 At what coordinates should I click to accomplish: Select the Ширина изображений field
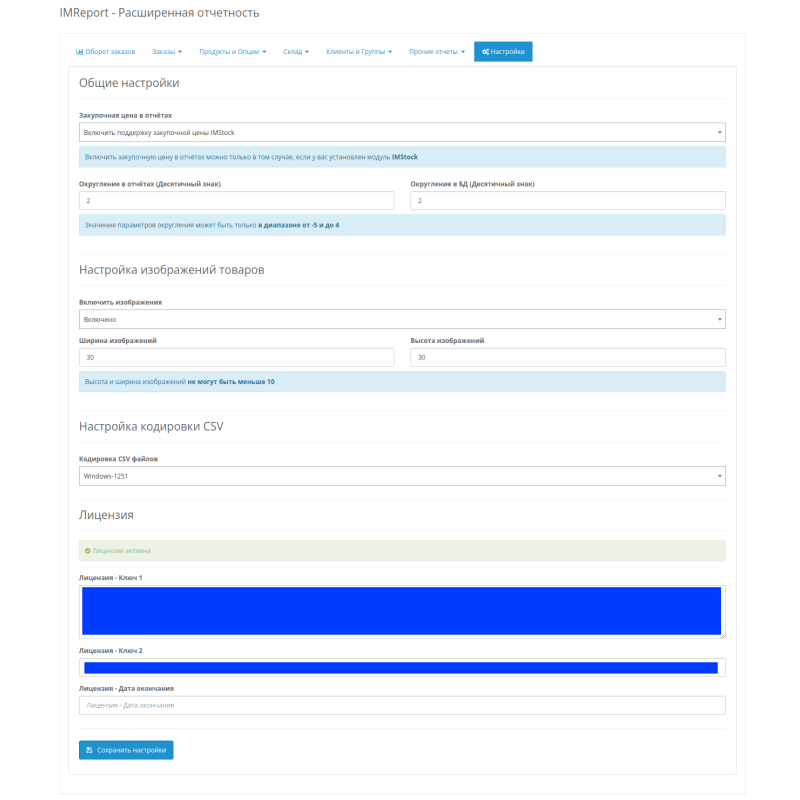237,356
